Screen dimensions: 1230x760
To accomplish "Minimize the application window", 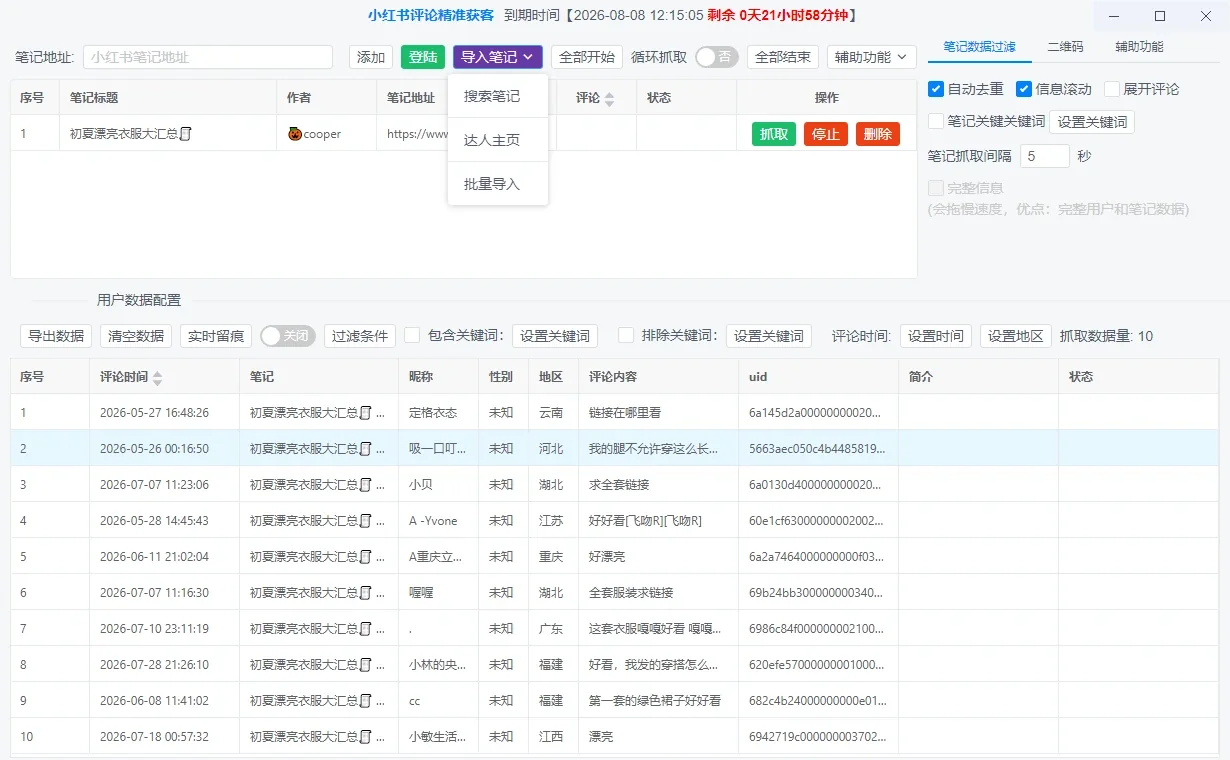I will [1115, 16].
